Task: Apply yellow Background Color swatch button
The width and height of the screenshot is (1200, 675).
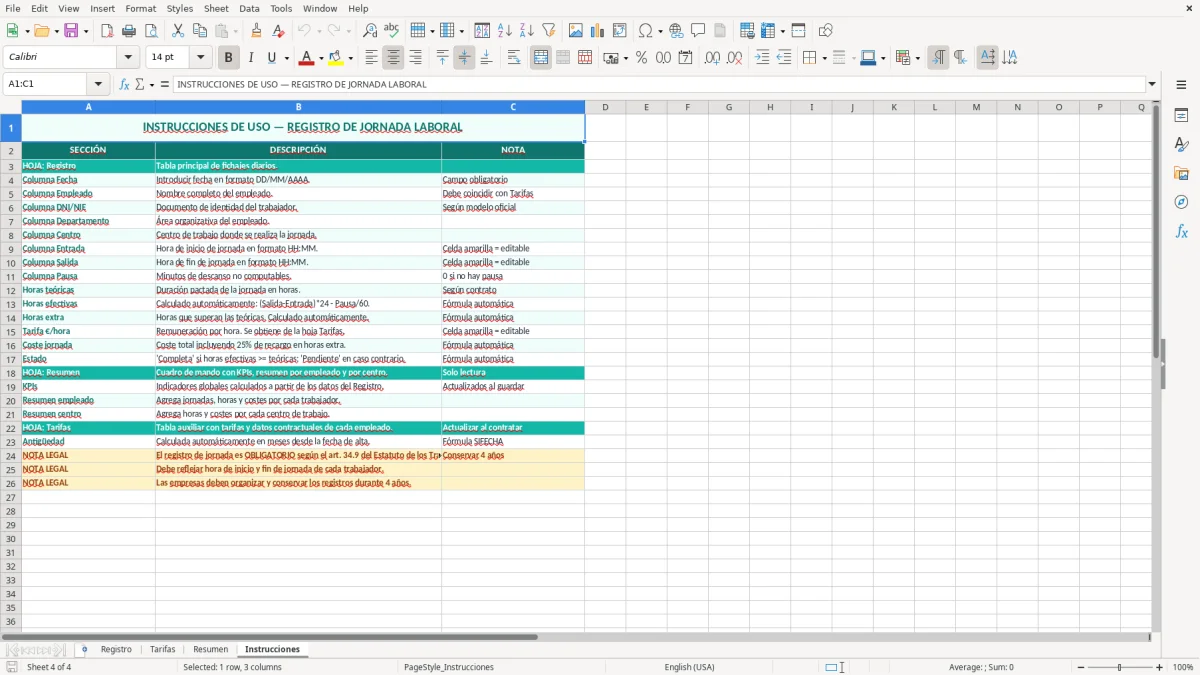Action: click(336, 58)
